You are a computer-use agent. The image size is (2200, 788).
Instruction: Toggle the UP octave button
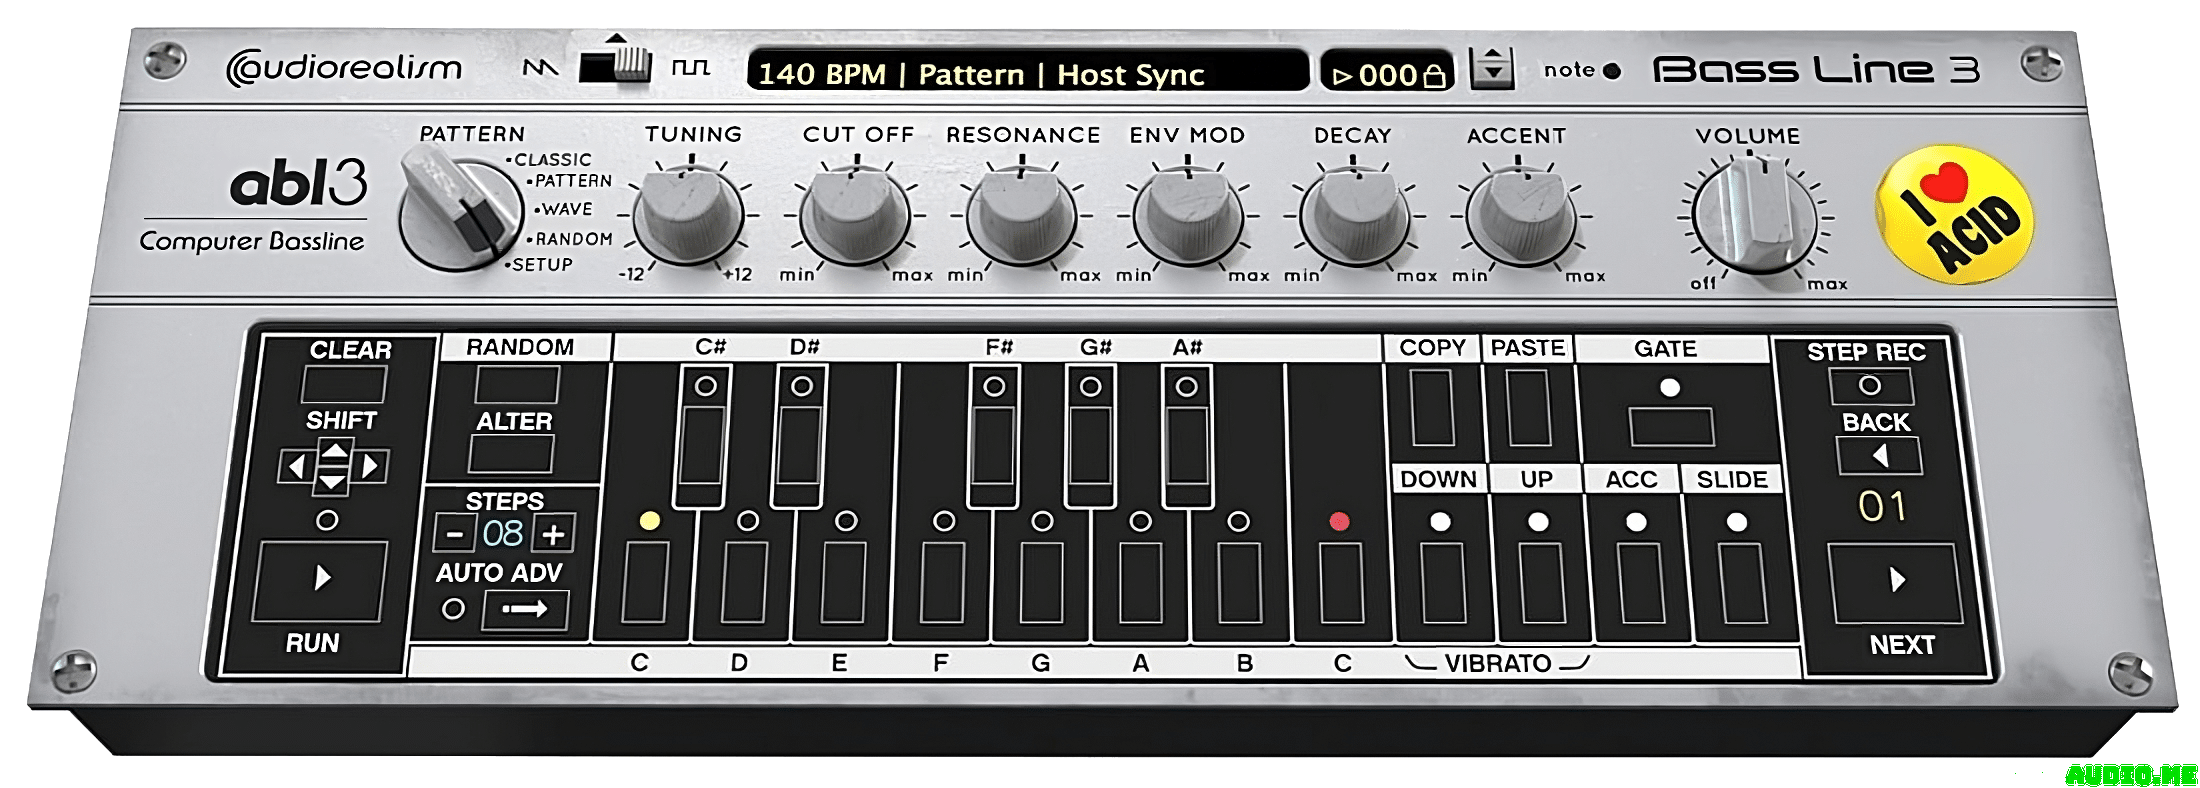tap(1541, 583)
